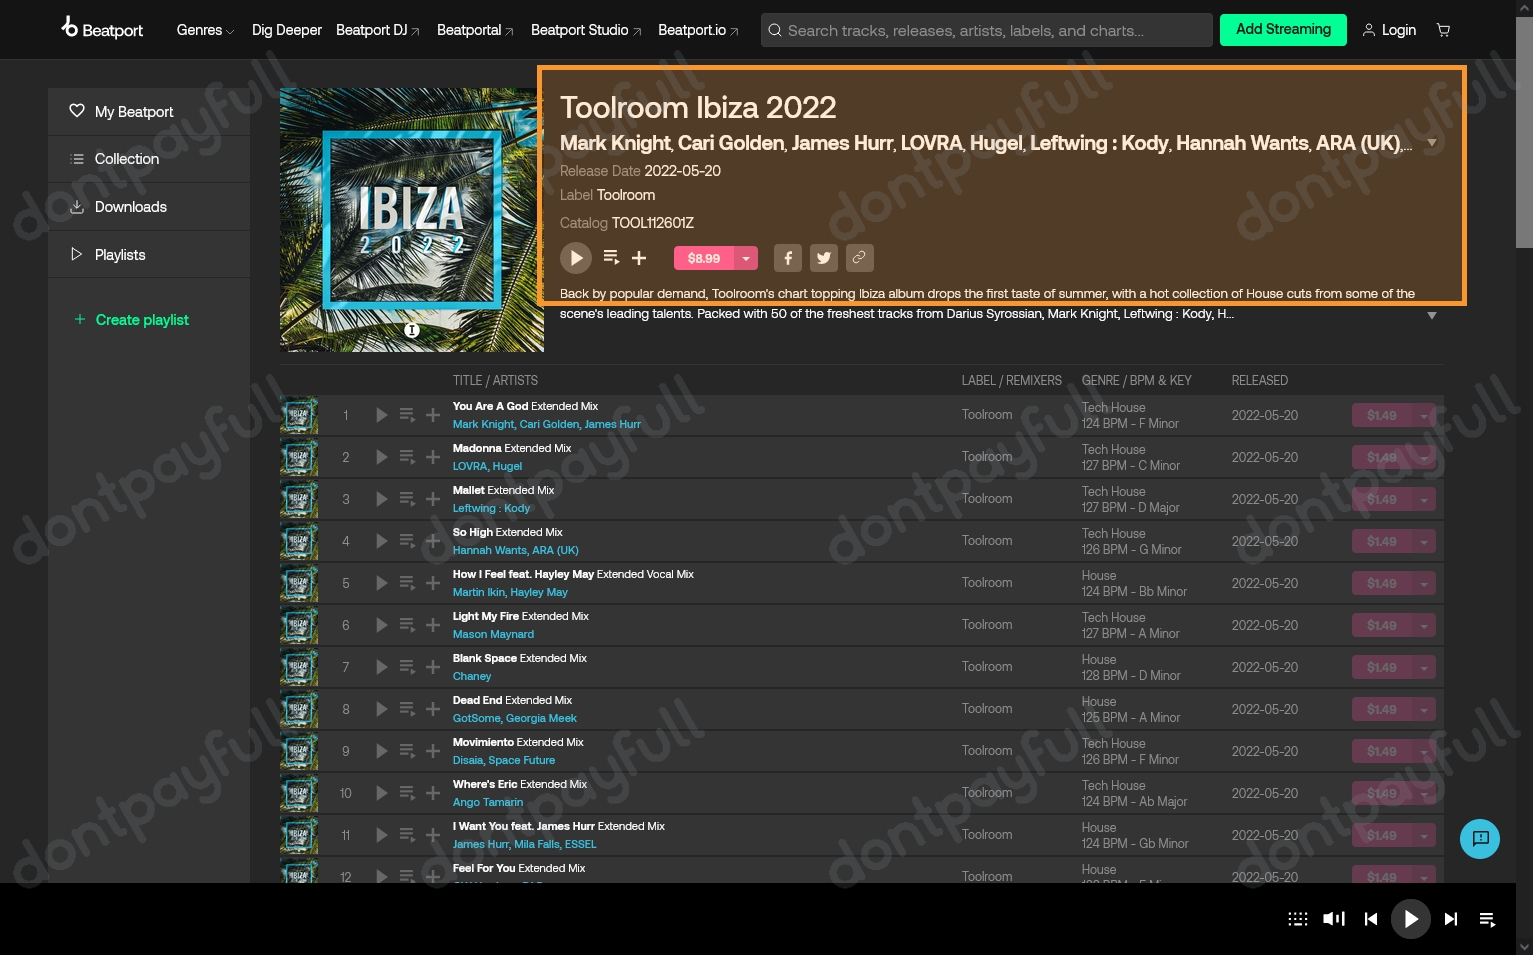Add "Madonna" to the play queue

pos(408,457)
